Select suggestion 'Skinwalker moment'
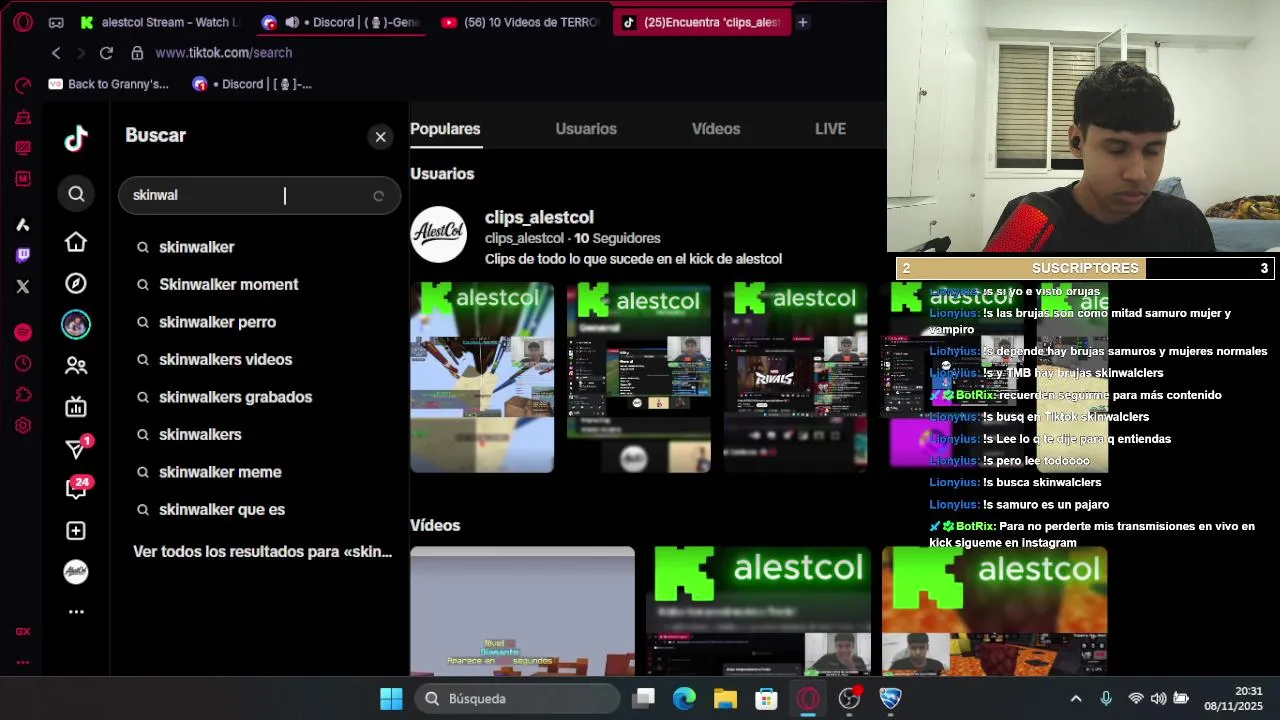This screenshot has height=720, width=1280. click(228, 285)
